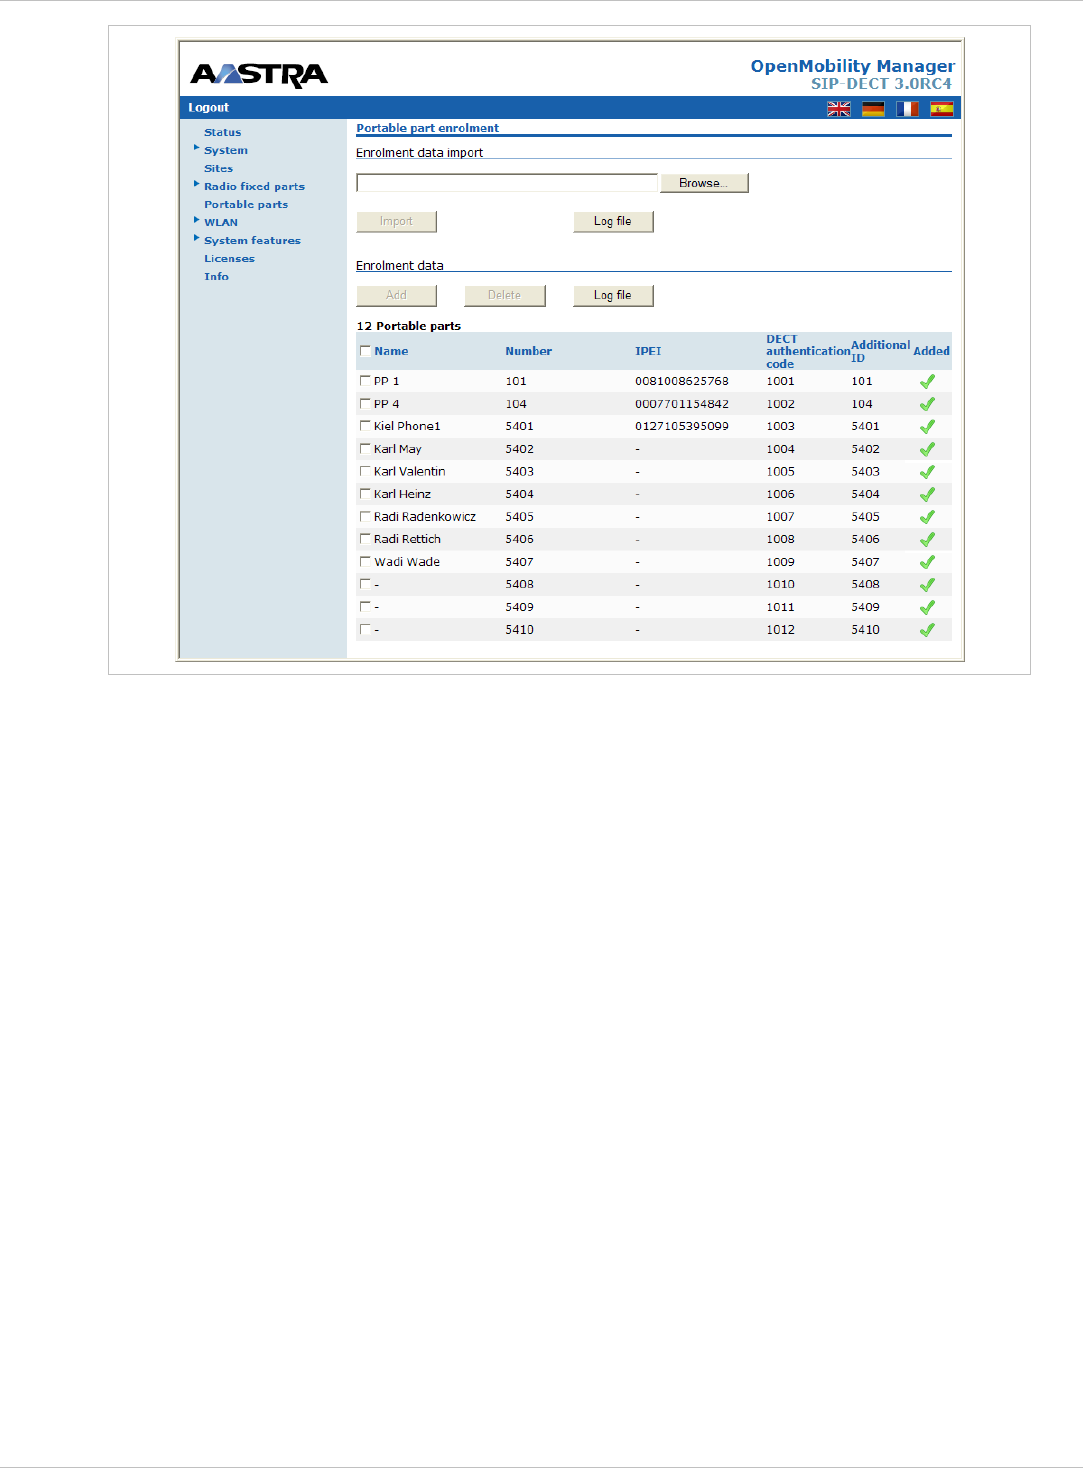Screen dimensions: 1083x1468
Task: Expand the System features arrow
Action: click(196, 238)
